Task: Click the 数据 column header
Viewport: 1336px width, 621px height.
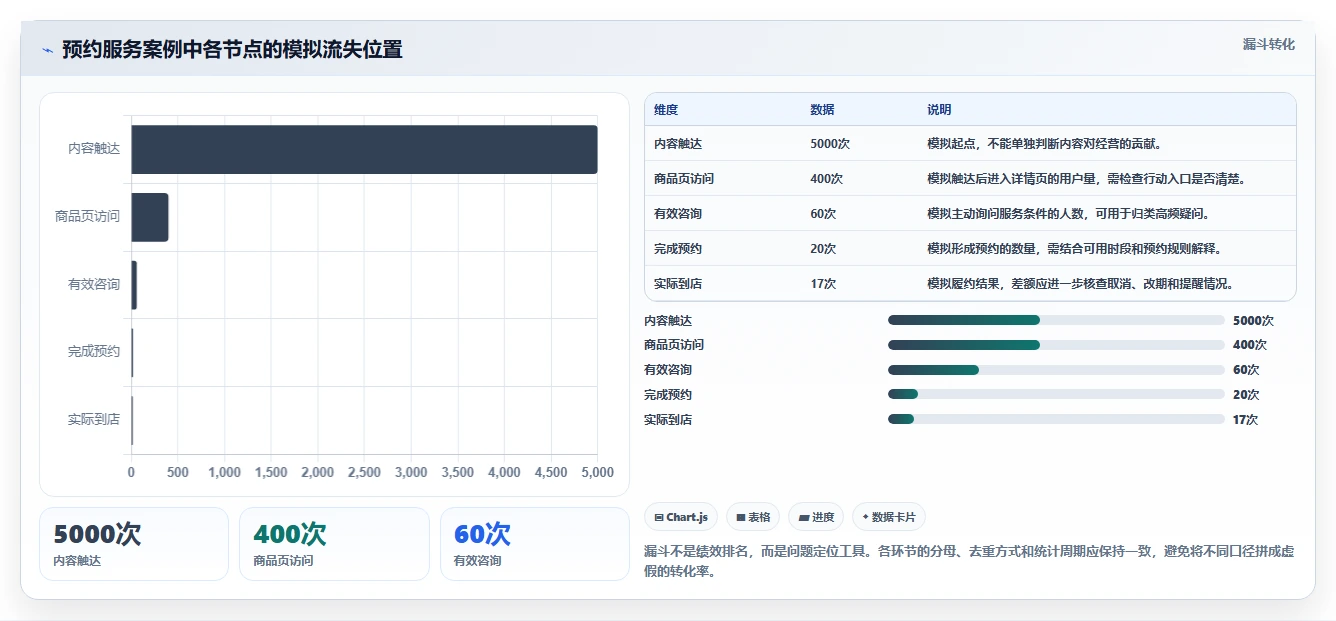Action: [822, 110]
